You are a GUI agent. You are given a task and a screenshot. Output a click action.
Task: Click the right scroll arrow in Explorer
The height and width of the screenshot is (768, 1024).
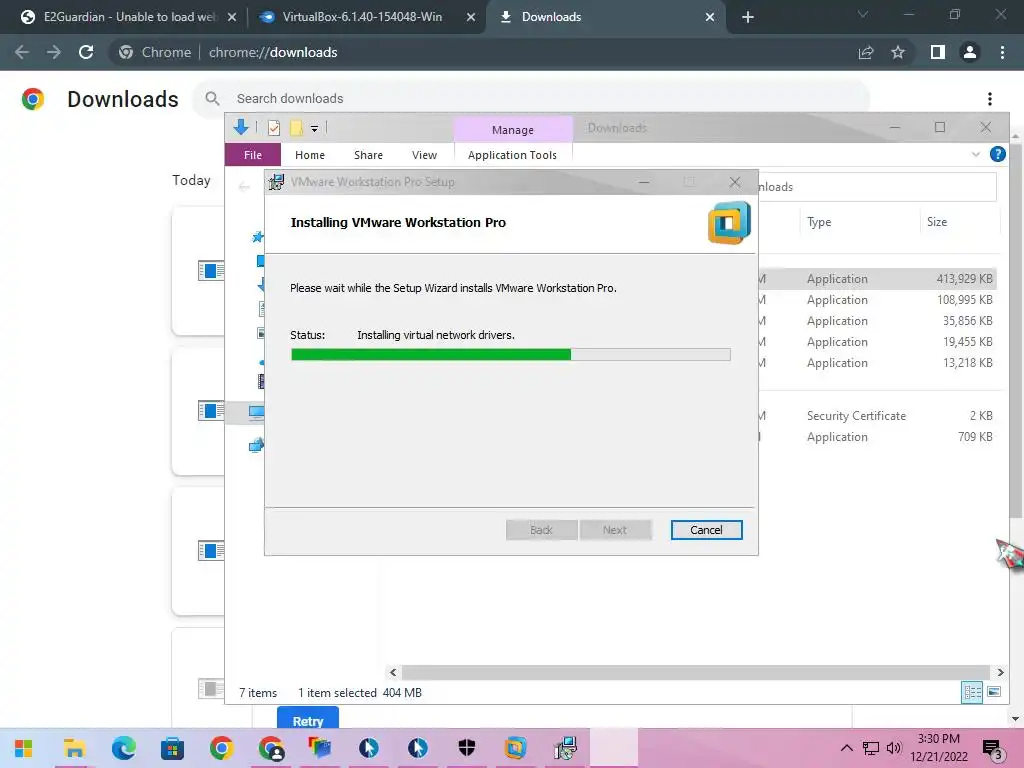tap(1000, 672)
